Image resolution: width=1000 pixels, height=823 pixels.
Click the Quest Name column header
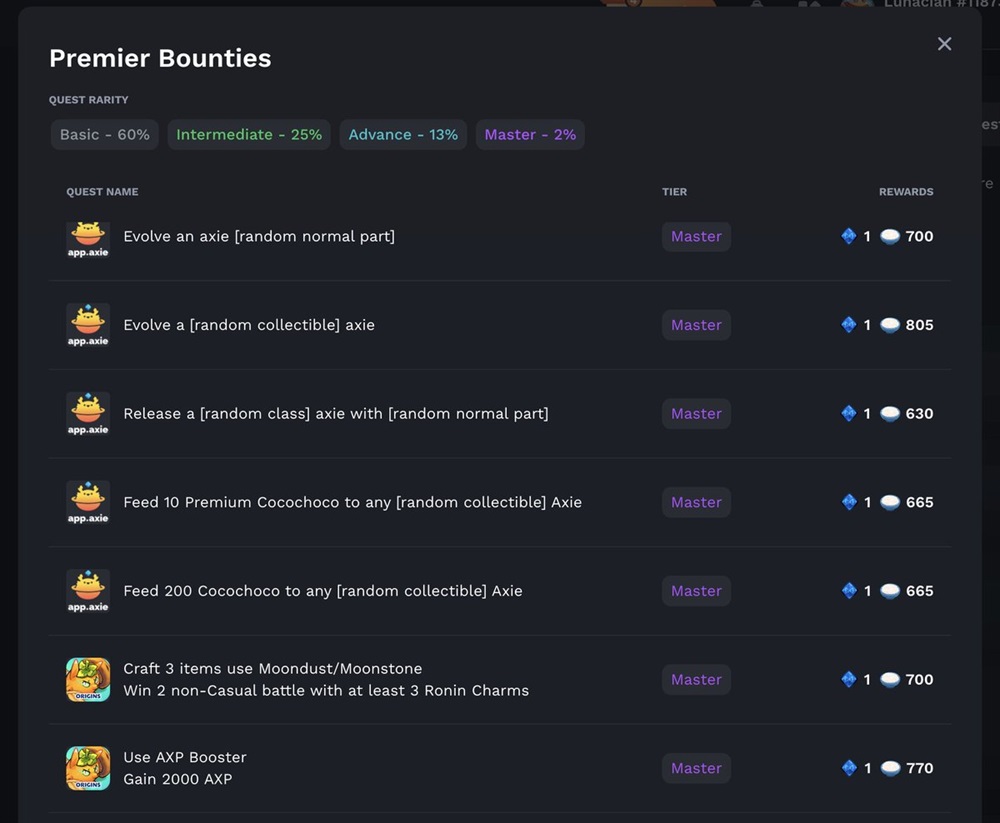point(102,192)
